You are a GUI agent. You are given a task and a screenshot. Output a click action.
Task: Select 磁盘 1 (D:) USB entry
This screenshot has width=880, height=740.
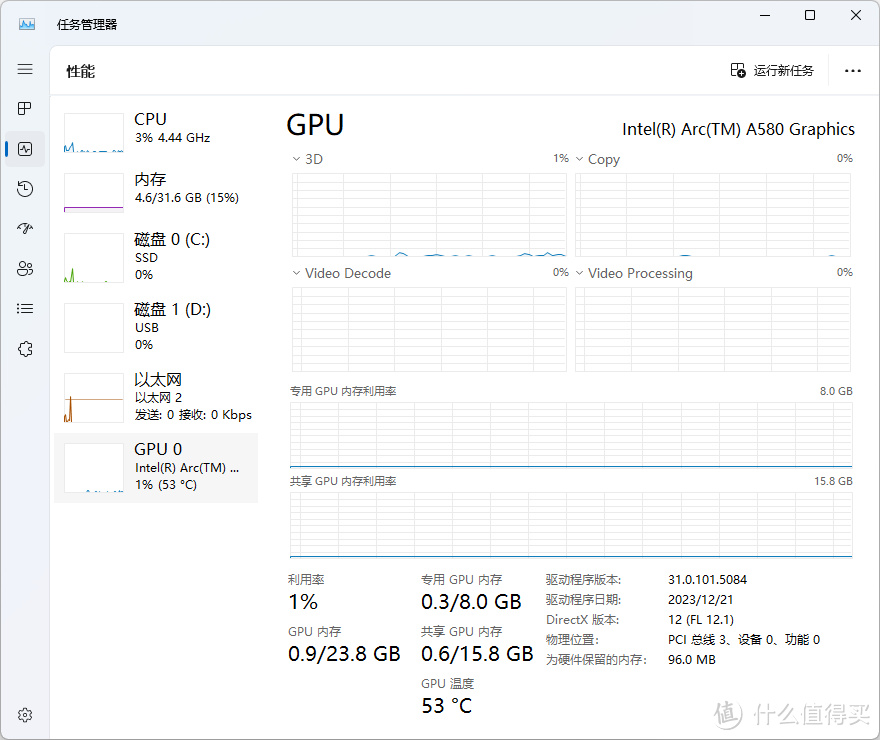click(x=156, y=328)
